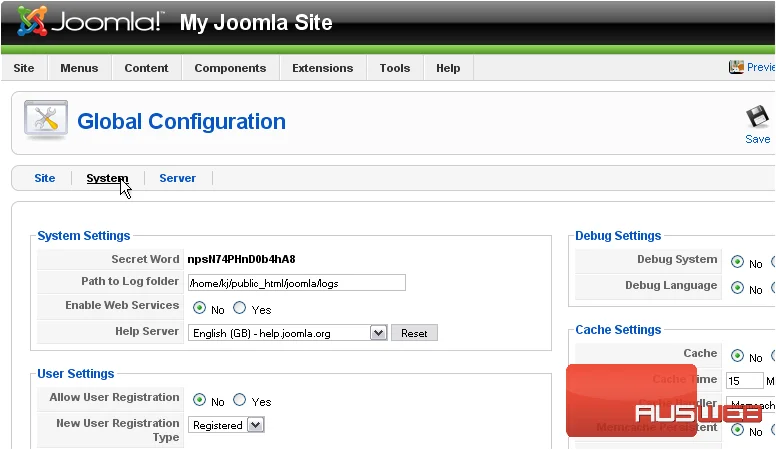Click the Help Server label
Screen dimensions: 776x450
pyautogui.click(x=147, y=331)
